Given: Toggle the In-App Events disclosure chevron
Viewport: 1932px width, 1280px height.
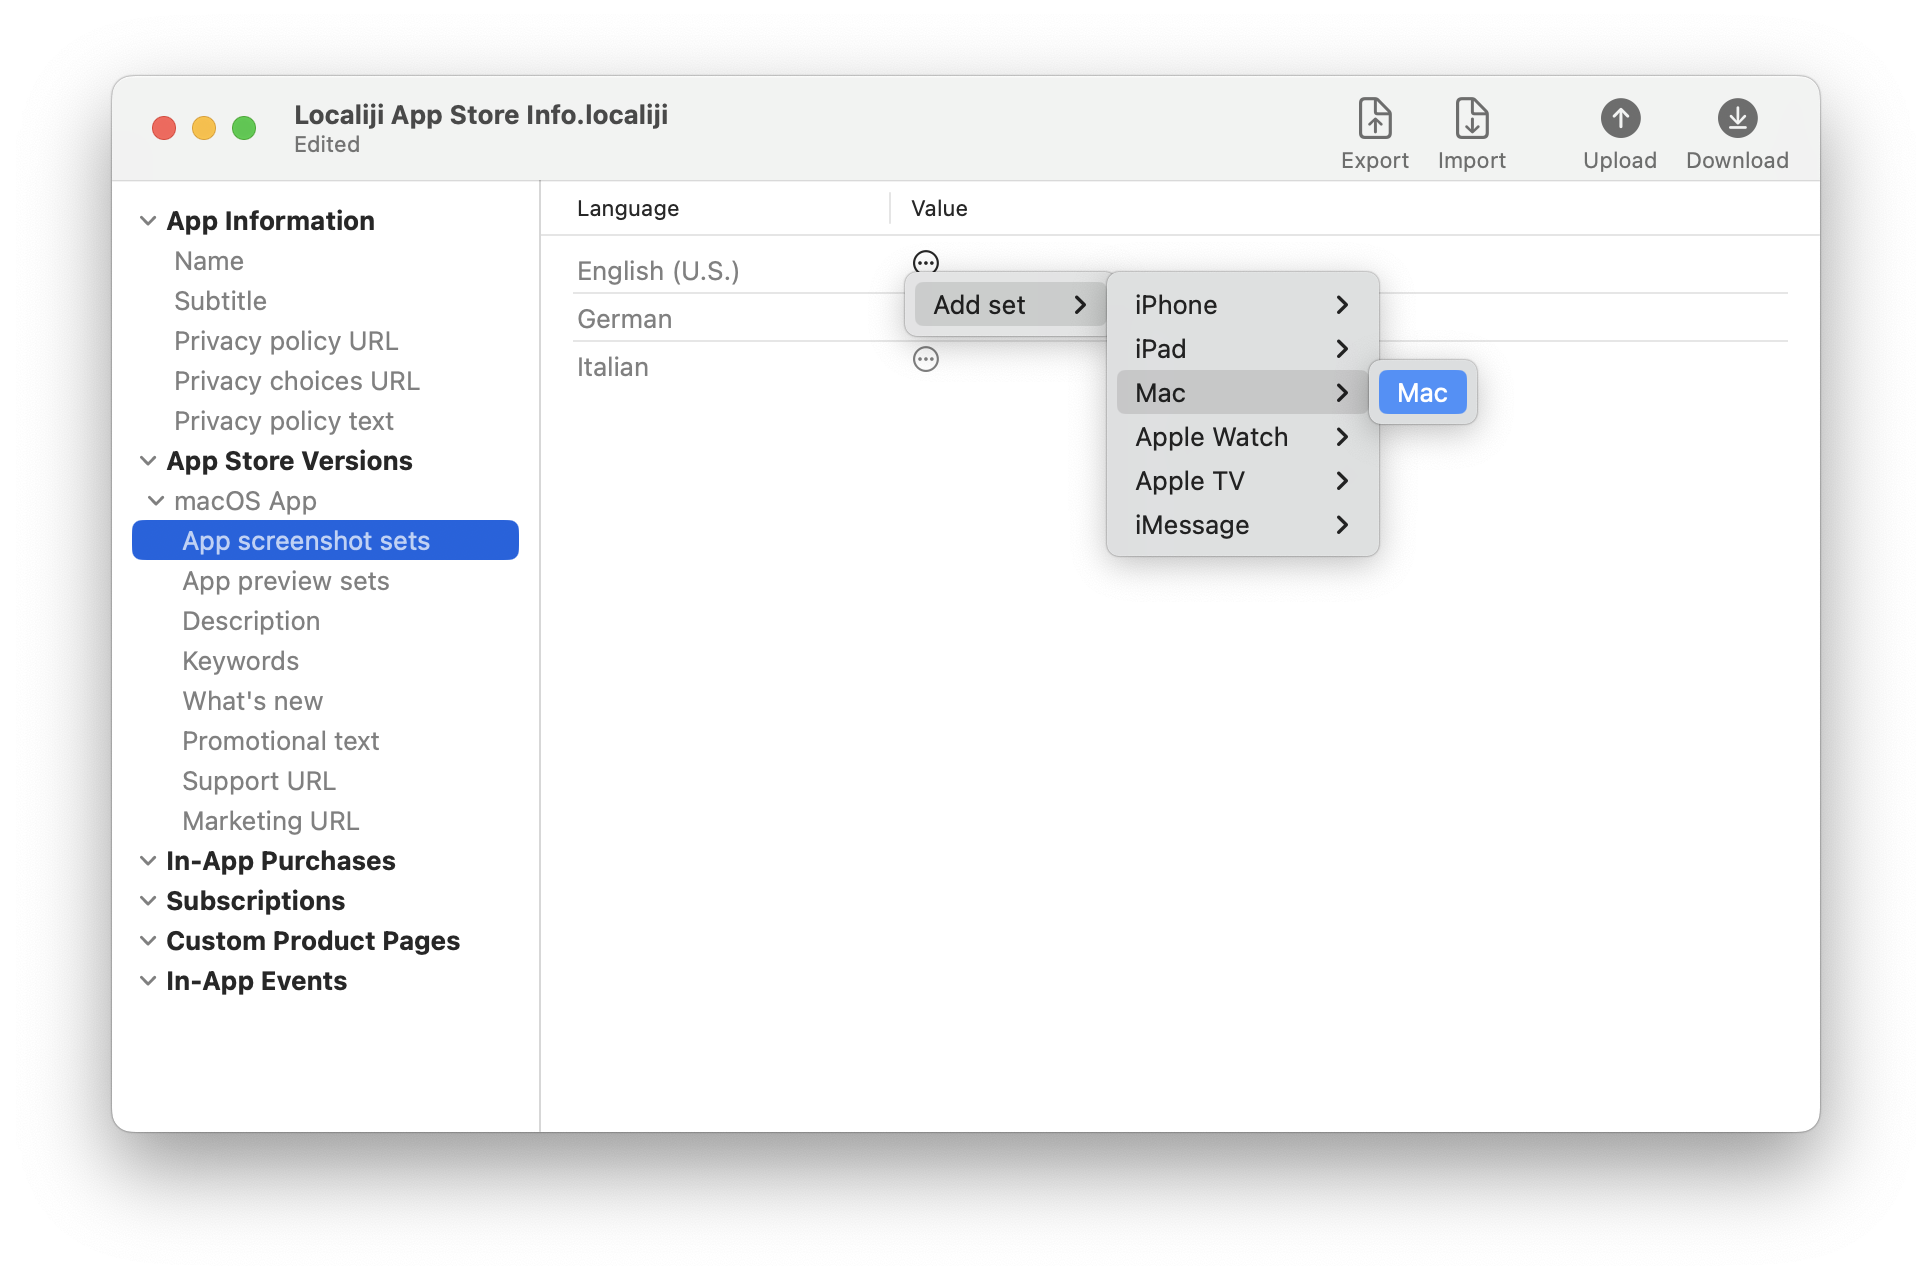Looking at the screenshot, I should pyautogui.click(x=148, y=981).
